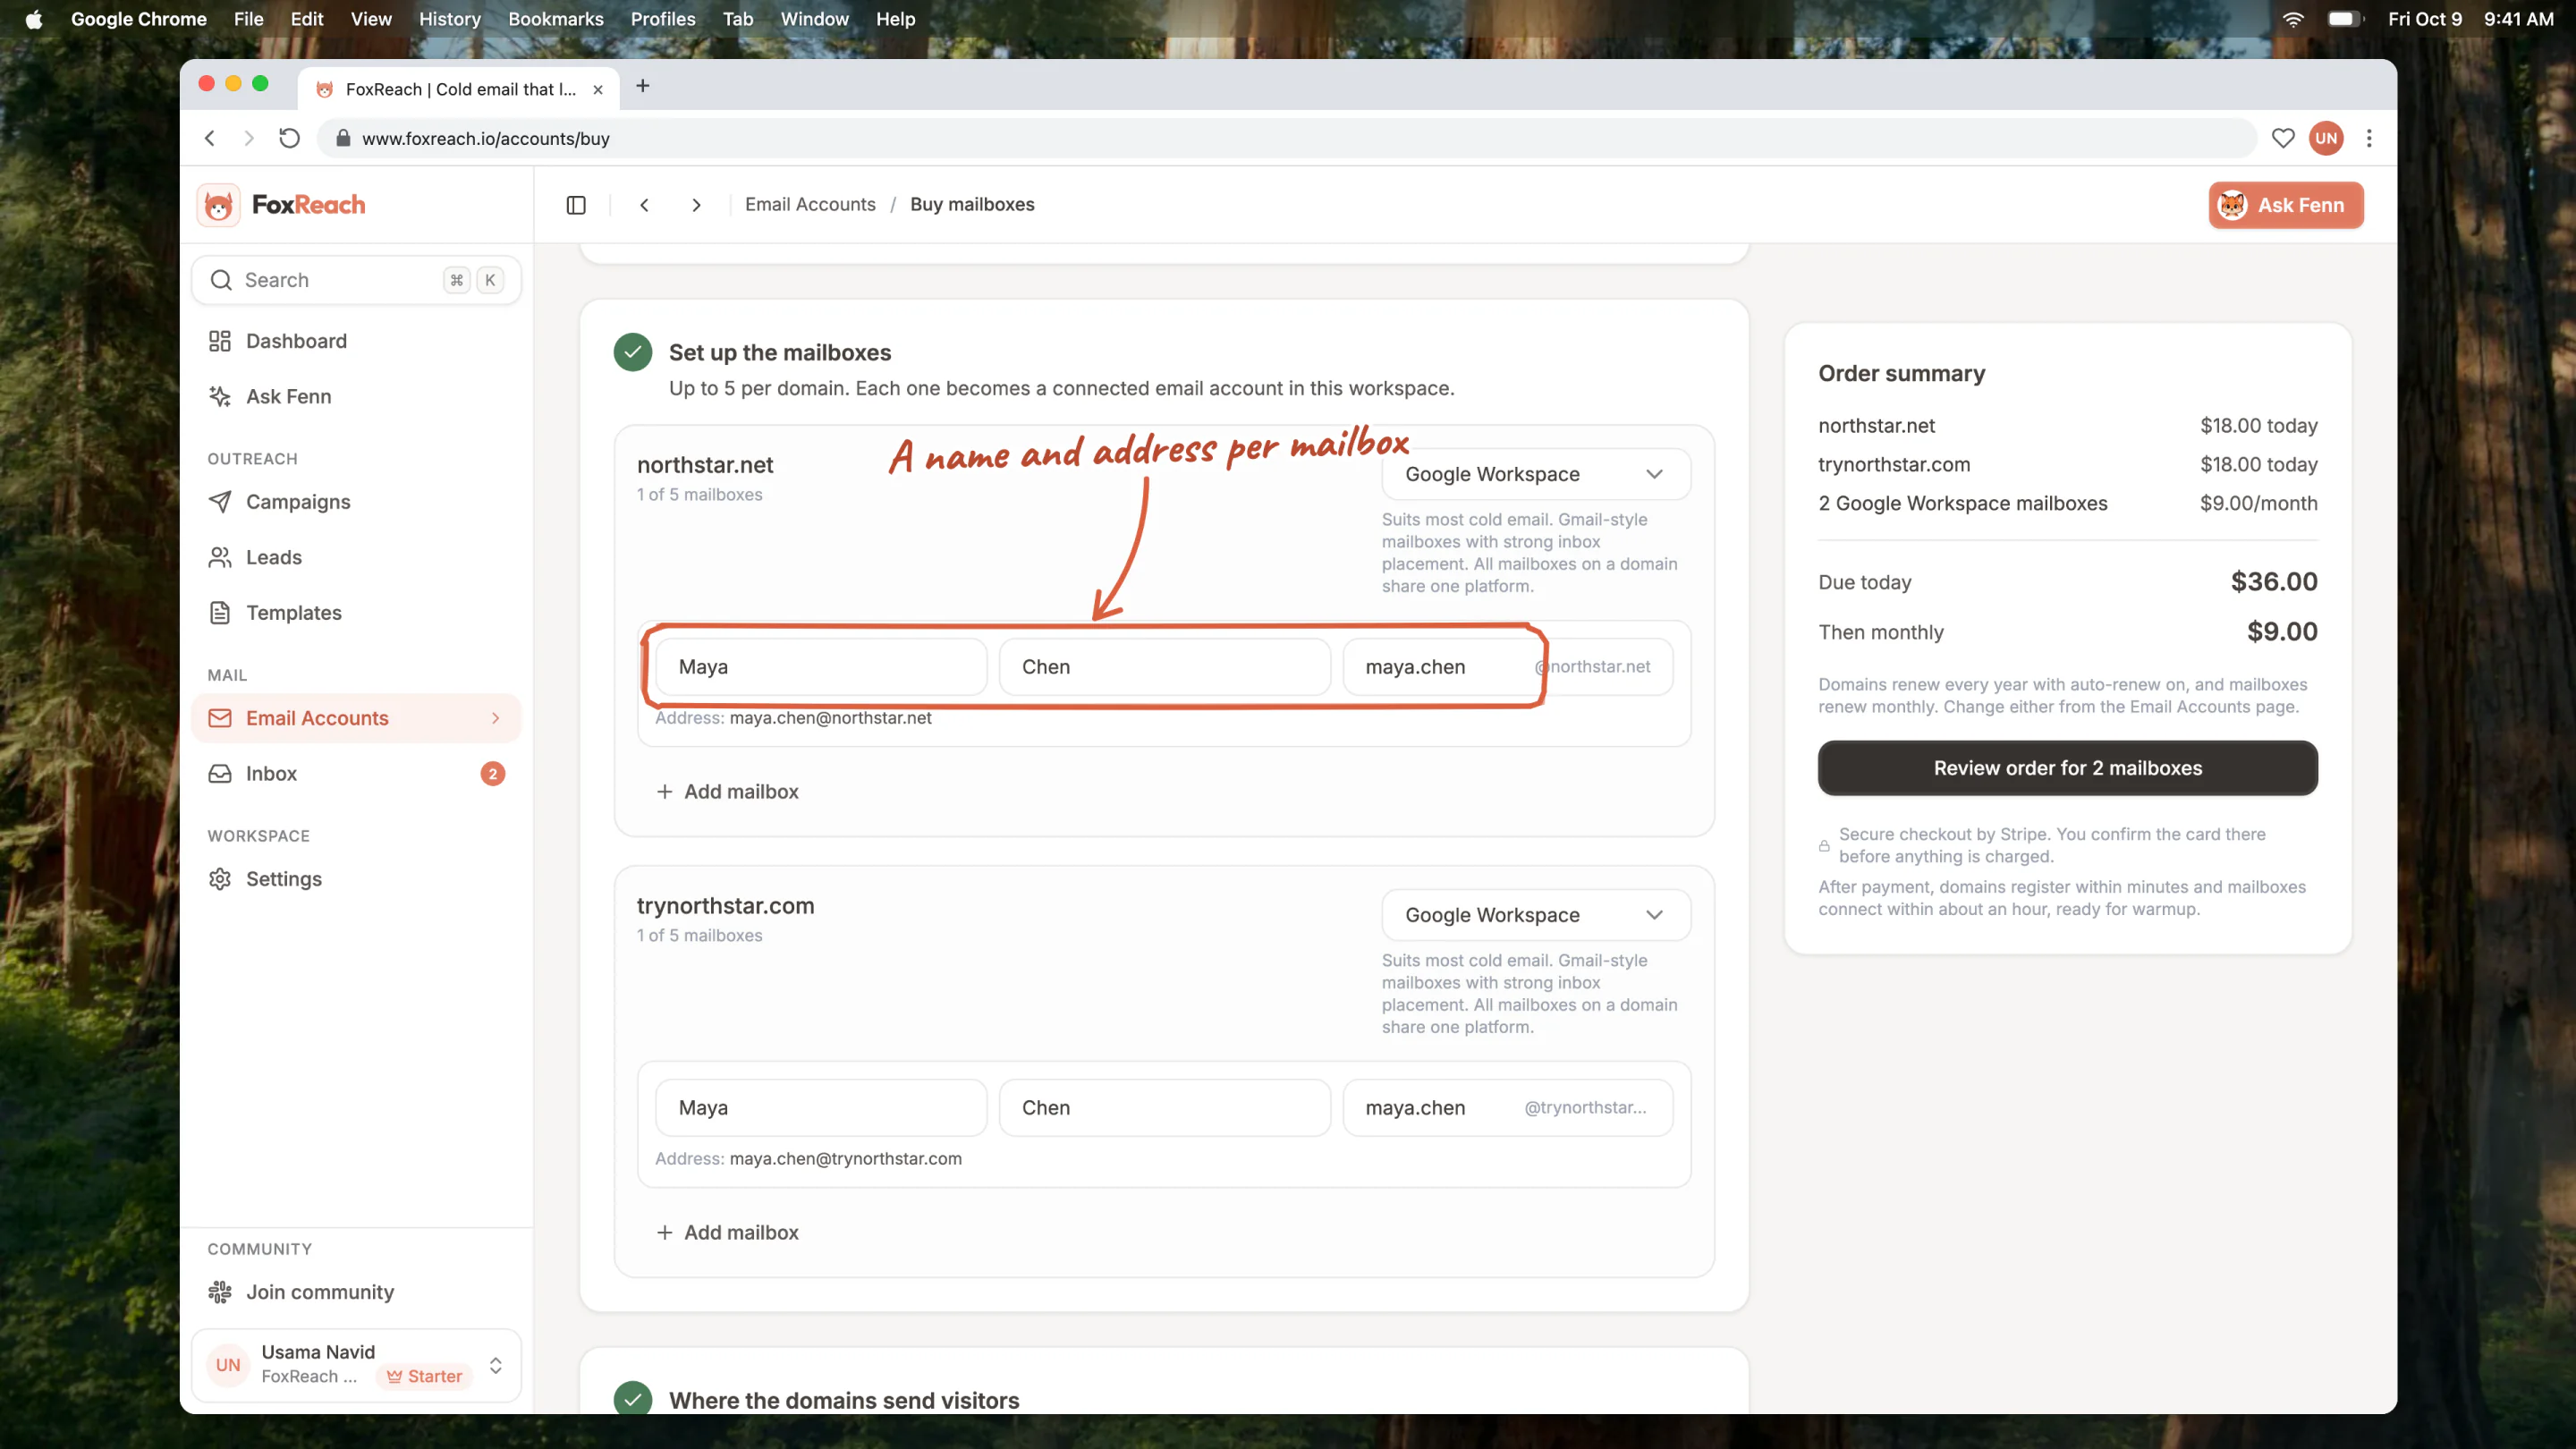Go back with the breadcrumb left chevron
This screenshot has width=2576, height=1449.
coord(644,205)
